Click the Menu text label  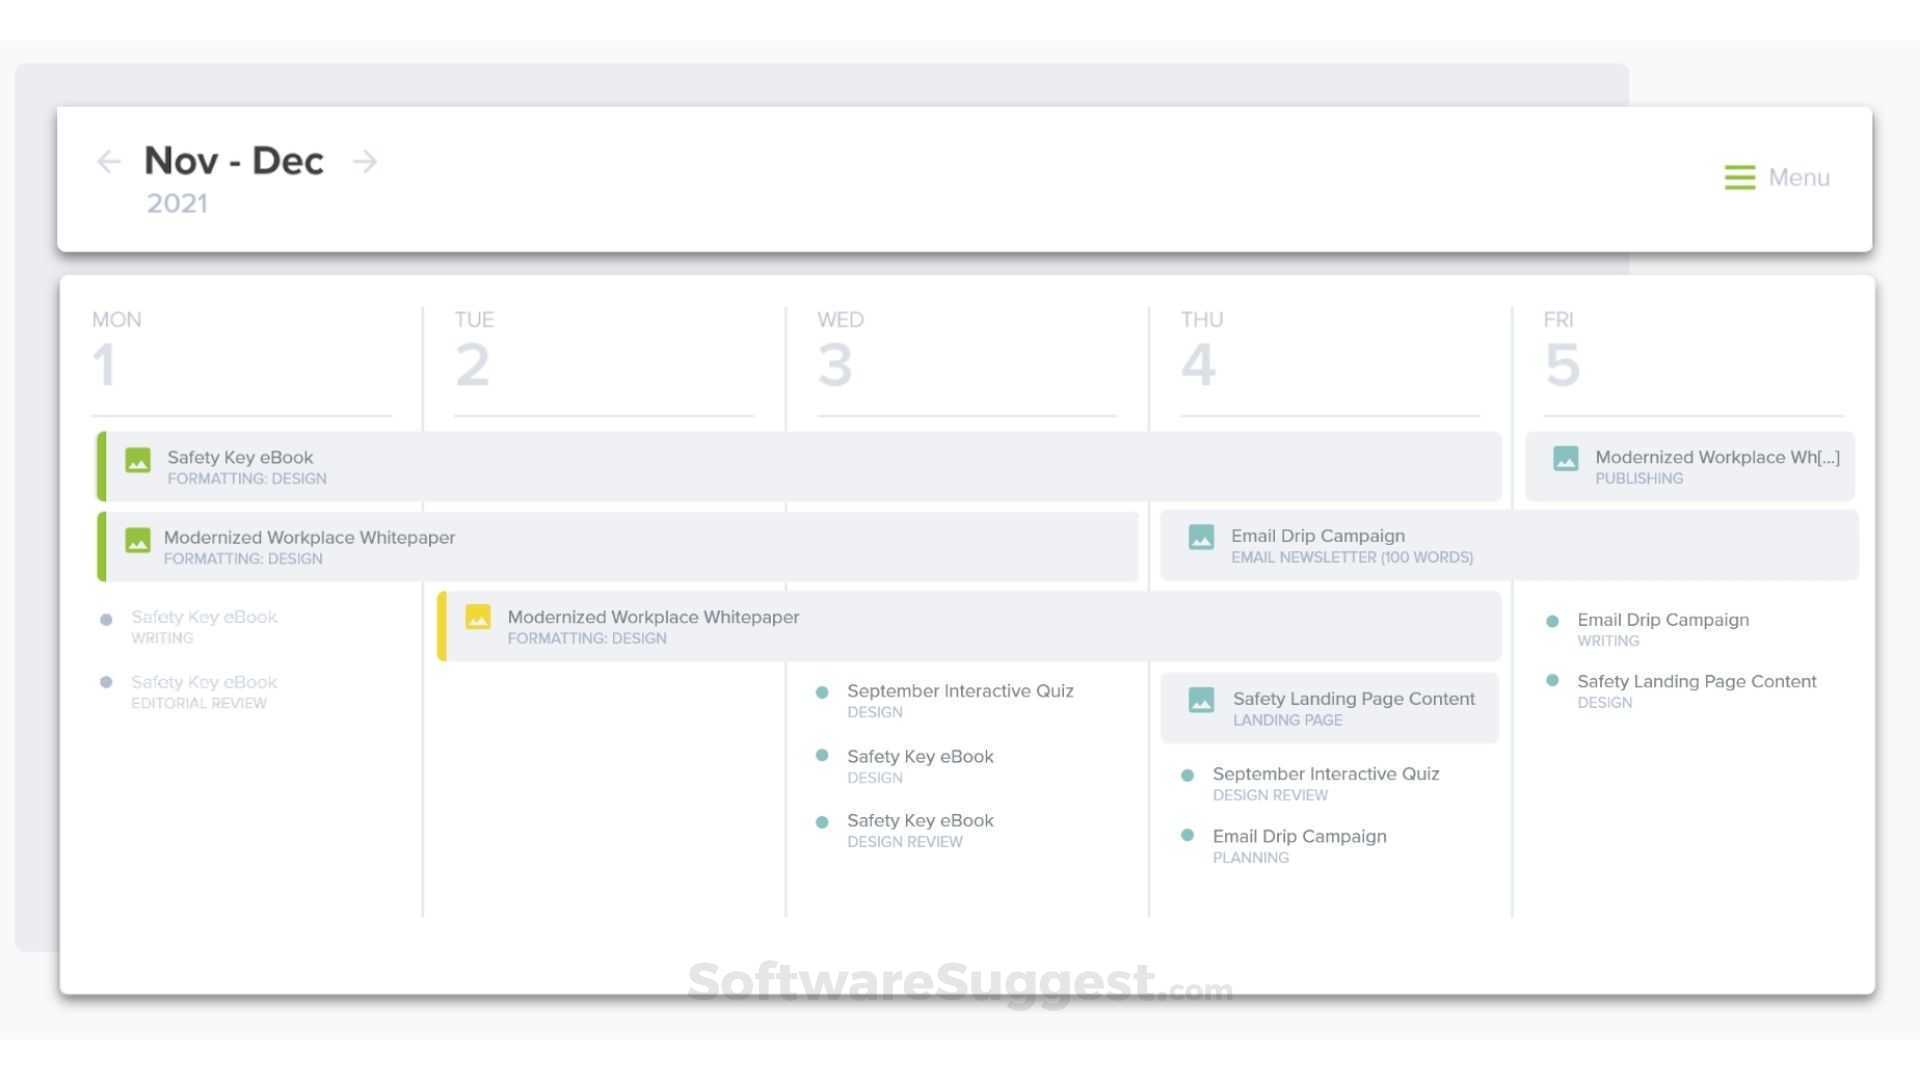1798,177
